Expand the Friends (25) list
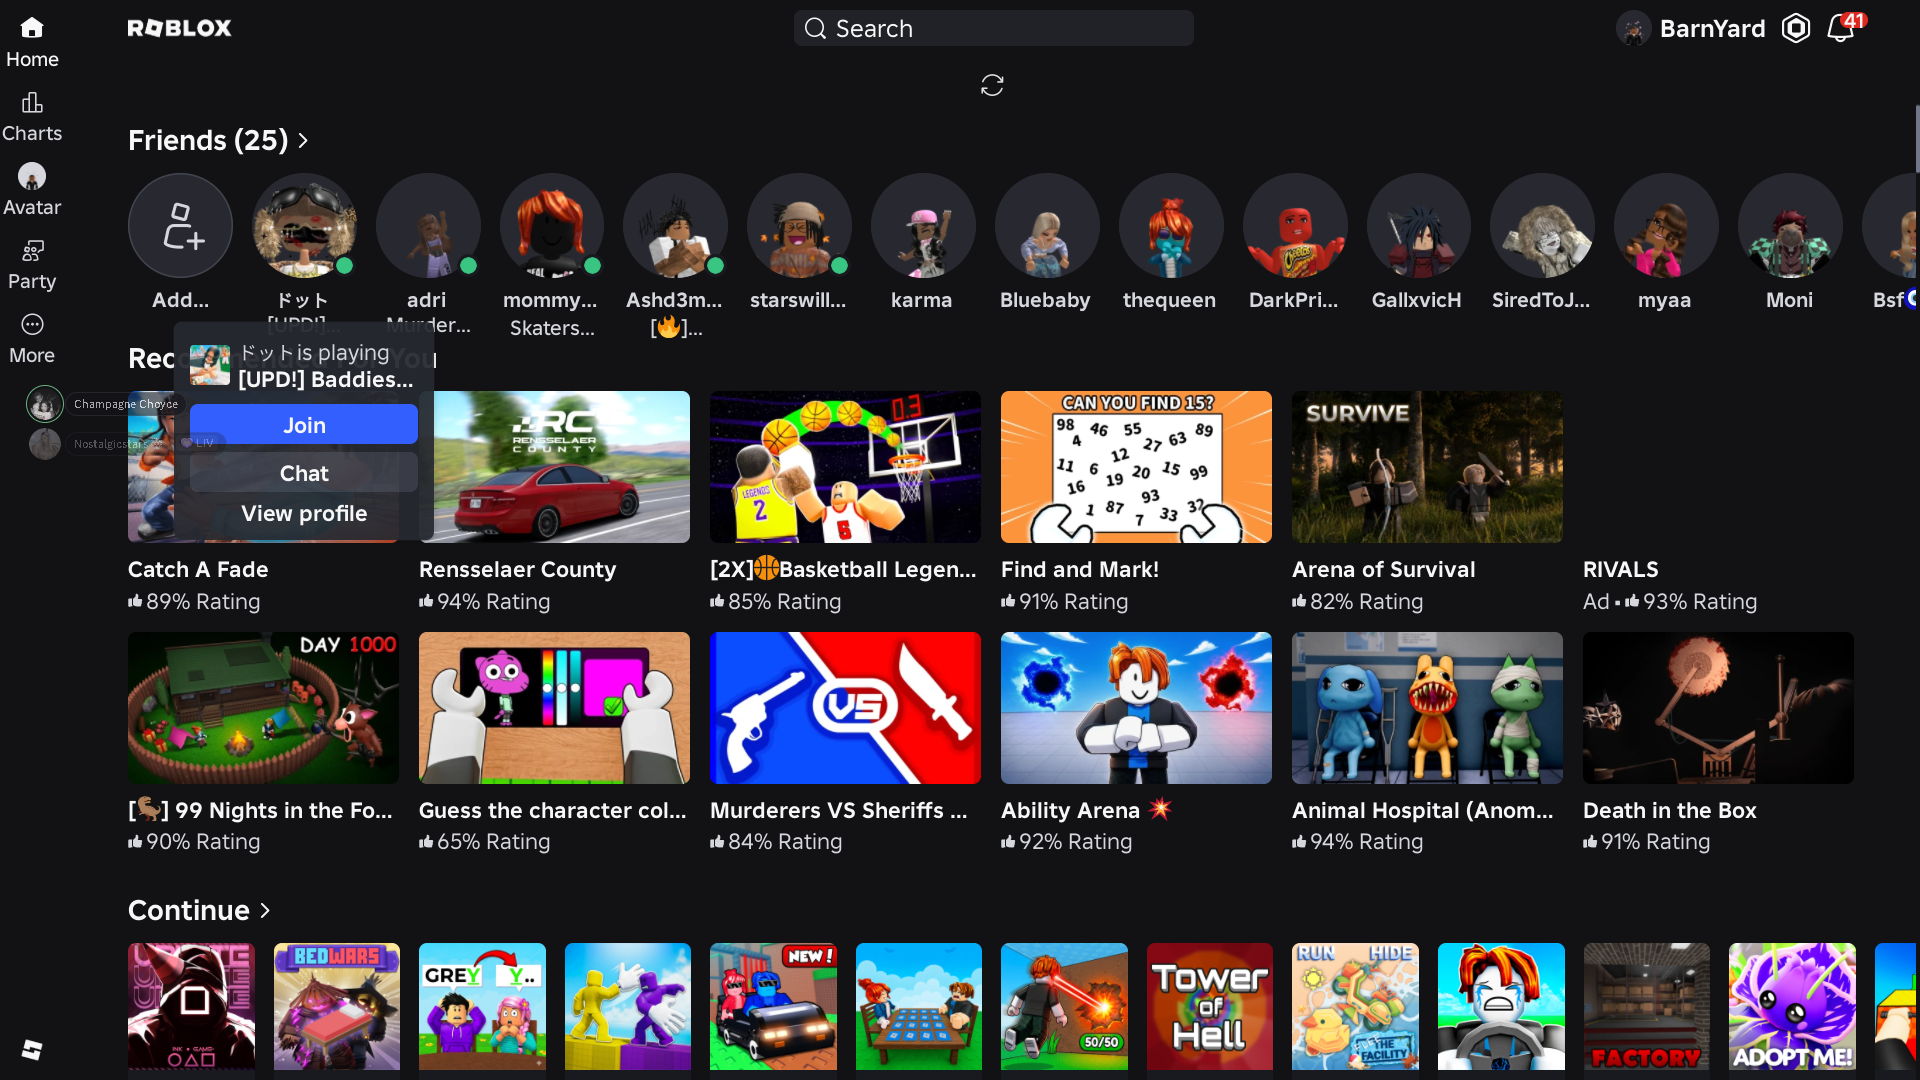The width and height of the screenshot is (1920, 1080). tap(218, 140)
